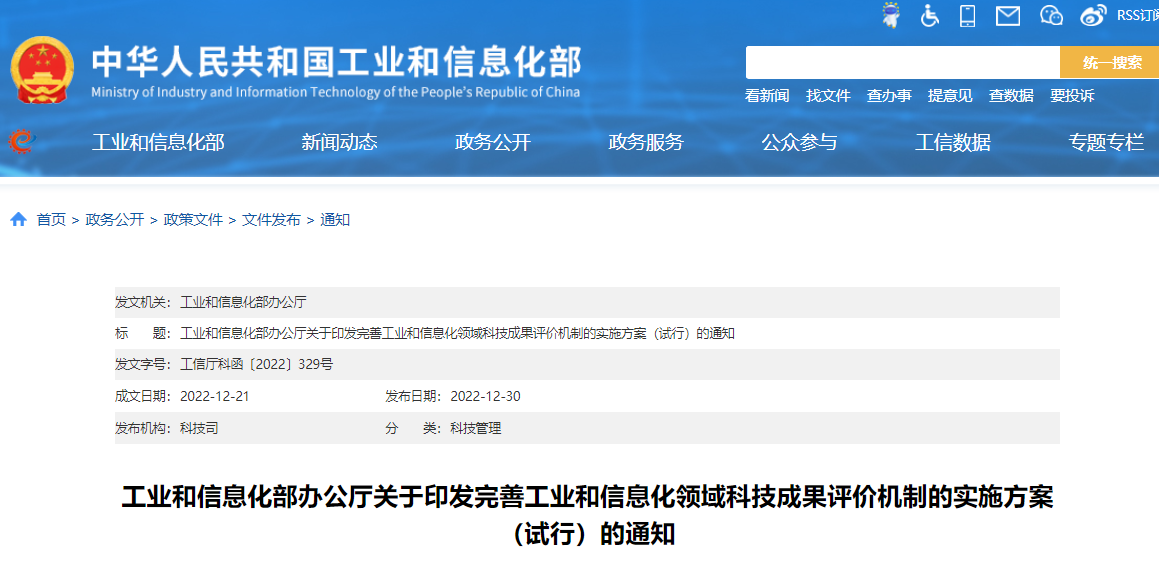1159x564 pixels.
Task: Go to 政策文件 in the breadcrumb
Action: (193, 220)
